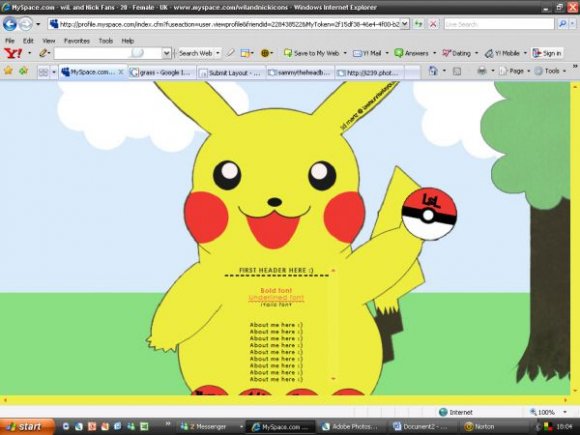Expand the tab list dropdown arrow
580x435 pixels.
[54, 72]
